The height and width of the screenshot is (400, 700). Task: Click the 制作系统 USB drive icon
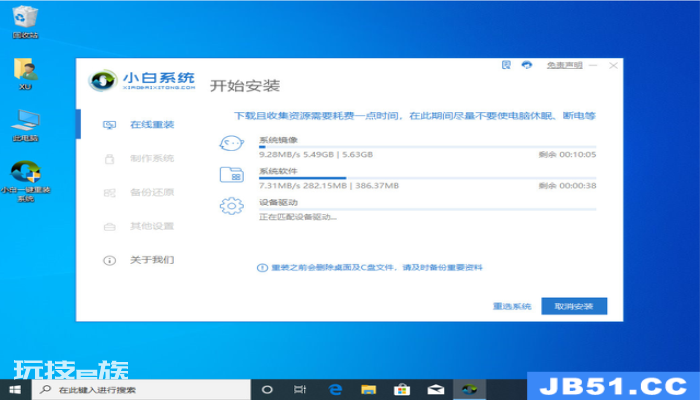pos(109,159)
